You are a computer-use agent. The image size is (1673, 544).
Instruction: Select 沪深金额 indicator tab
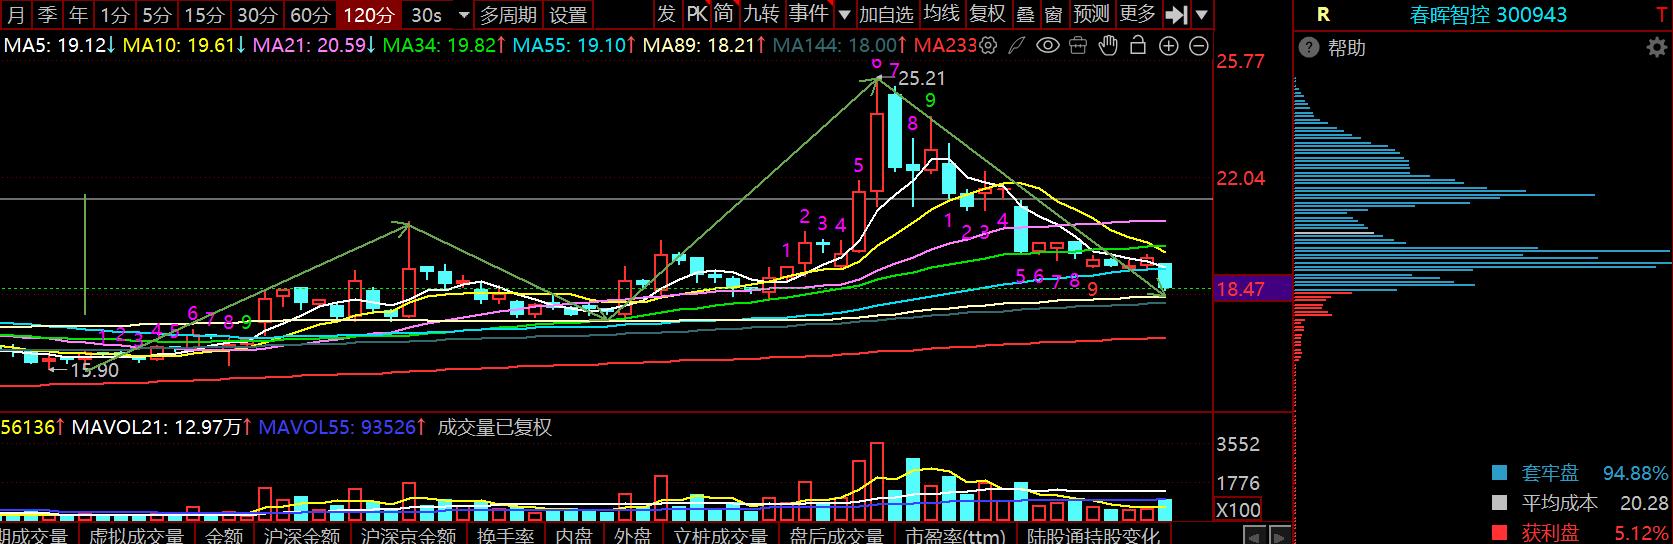coord(302,535)
